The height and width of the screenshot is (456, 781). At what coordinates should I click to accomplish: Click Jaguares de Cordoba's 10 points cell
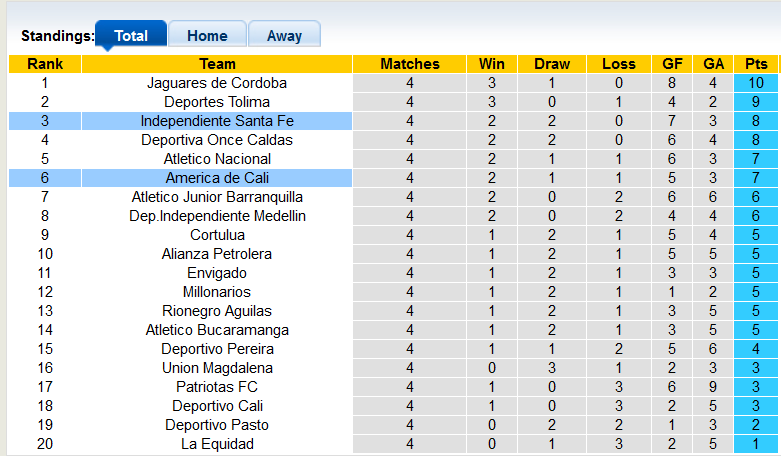(756, 83)
